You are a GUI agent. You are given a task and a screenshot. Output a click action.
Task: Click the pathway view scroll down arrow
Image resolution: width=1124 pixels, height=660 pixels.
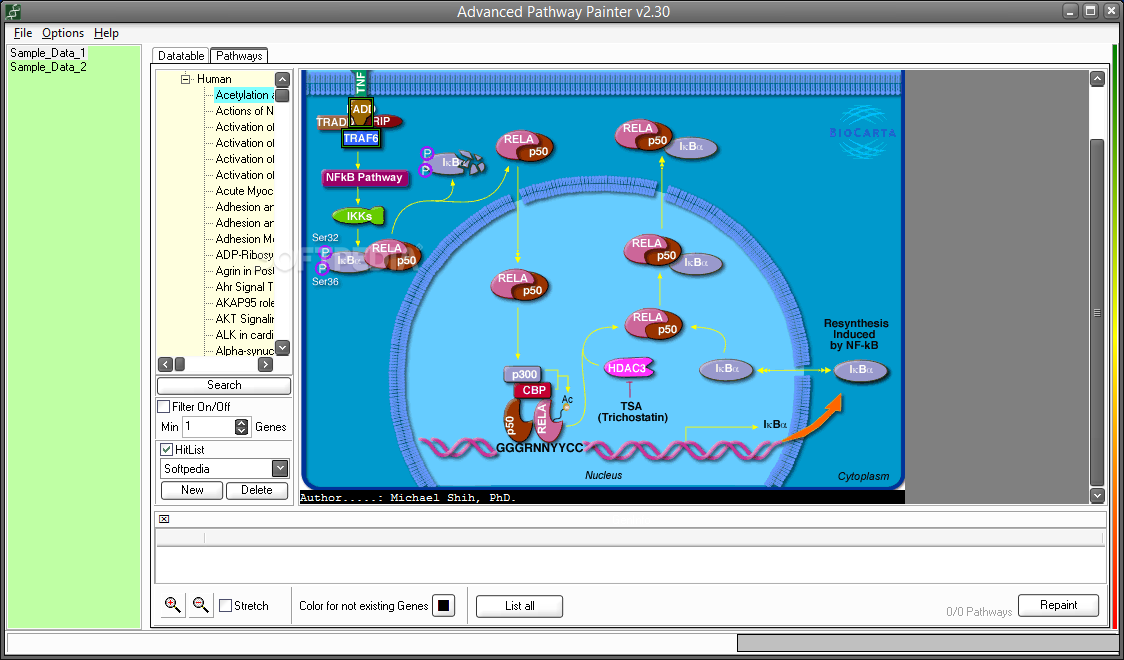pyautogui.click(x=1097, y=494)
